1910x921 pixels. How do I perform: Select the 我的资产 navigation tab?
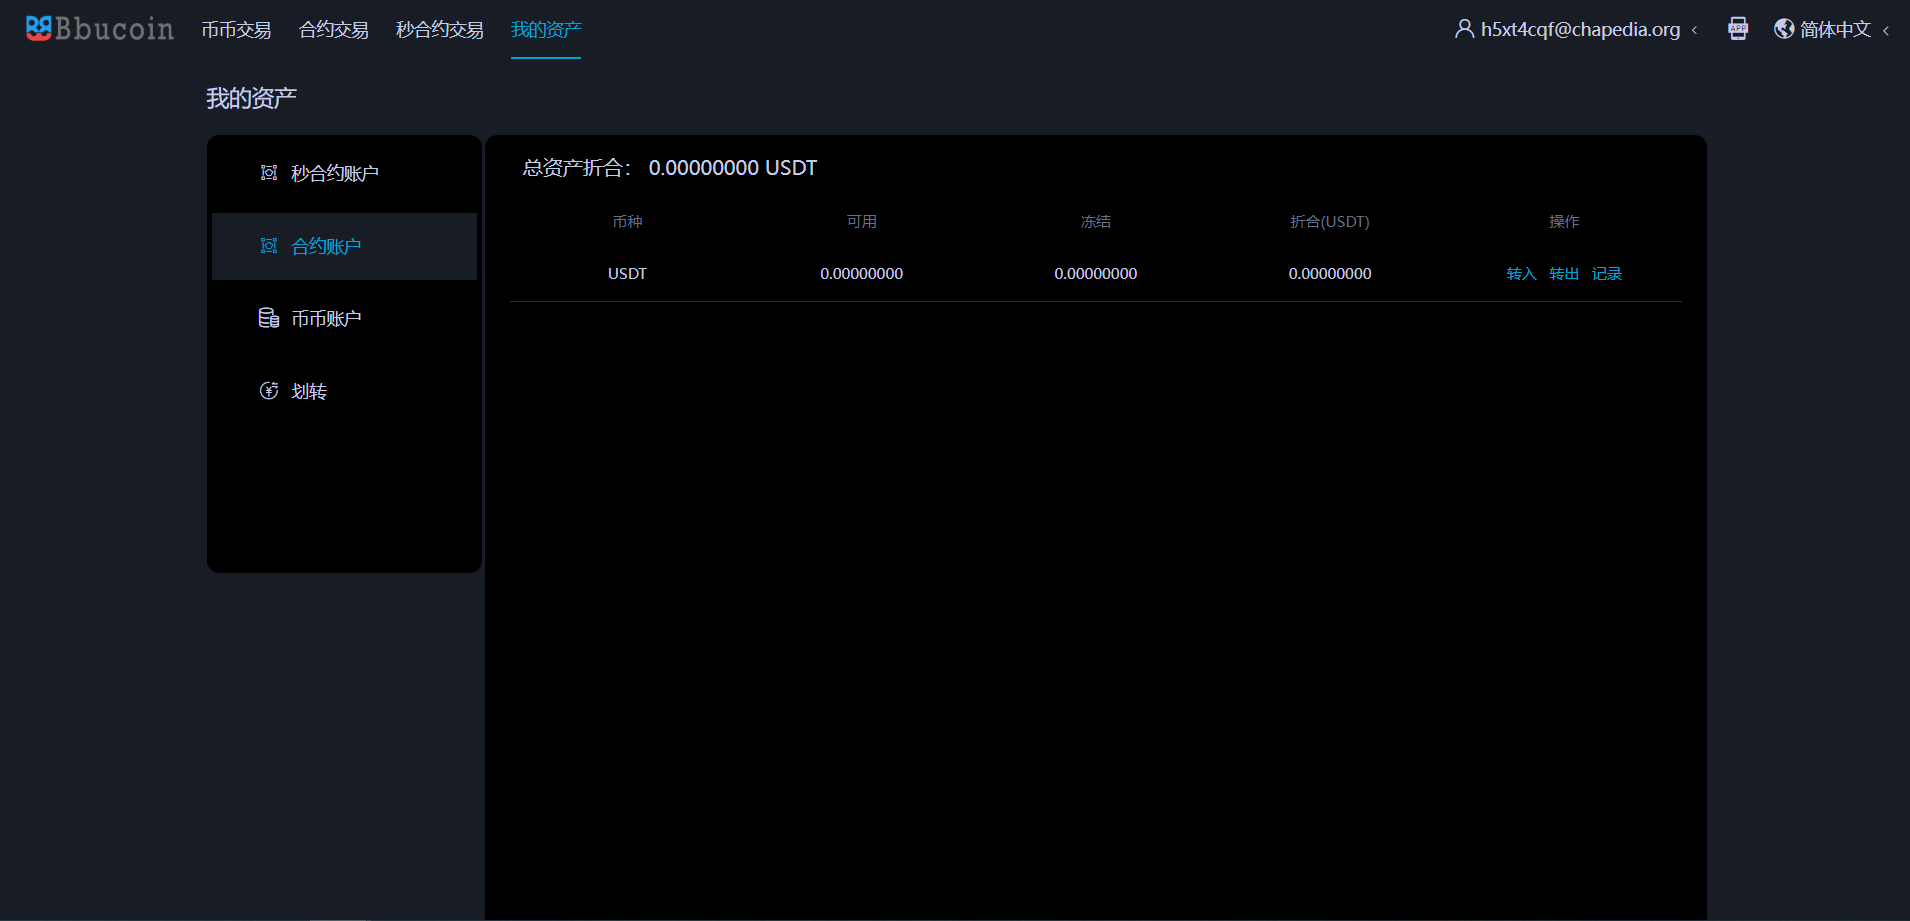click(546, 30)
